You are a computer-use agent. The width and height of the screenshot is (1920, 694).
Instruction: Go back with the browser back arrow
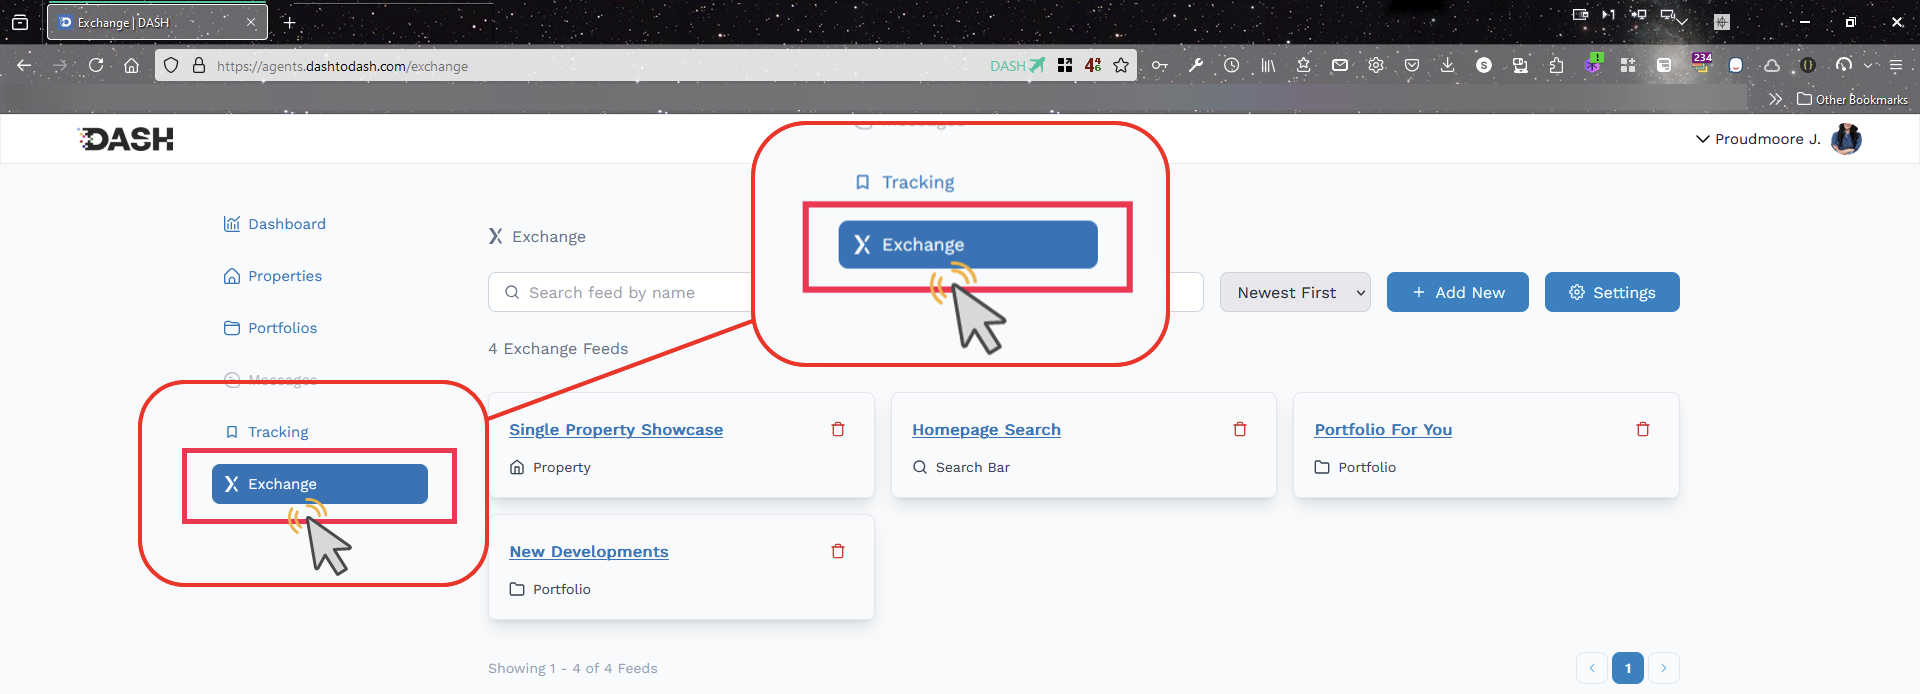24,65
